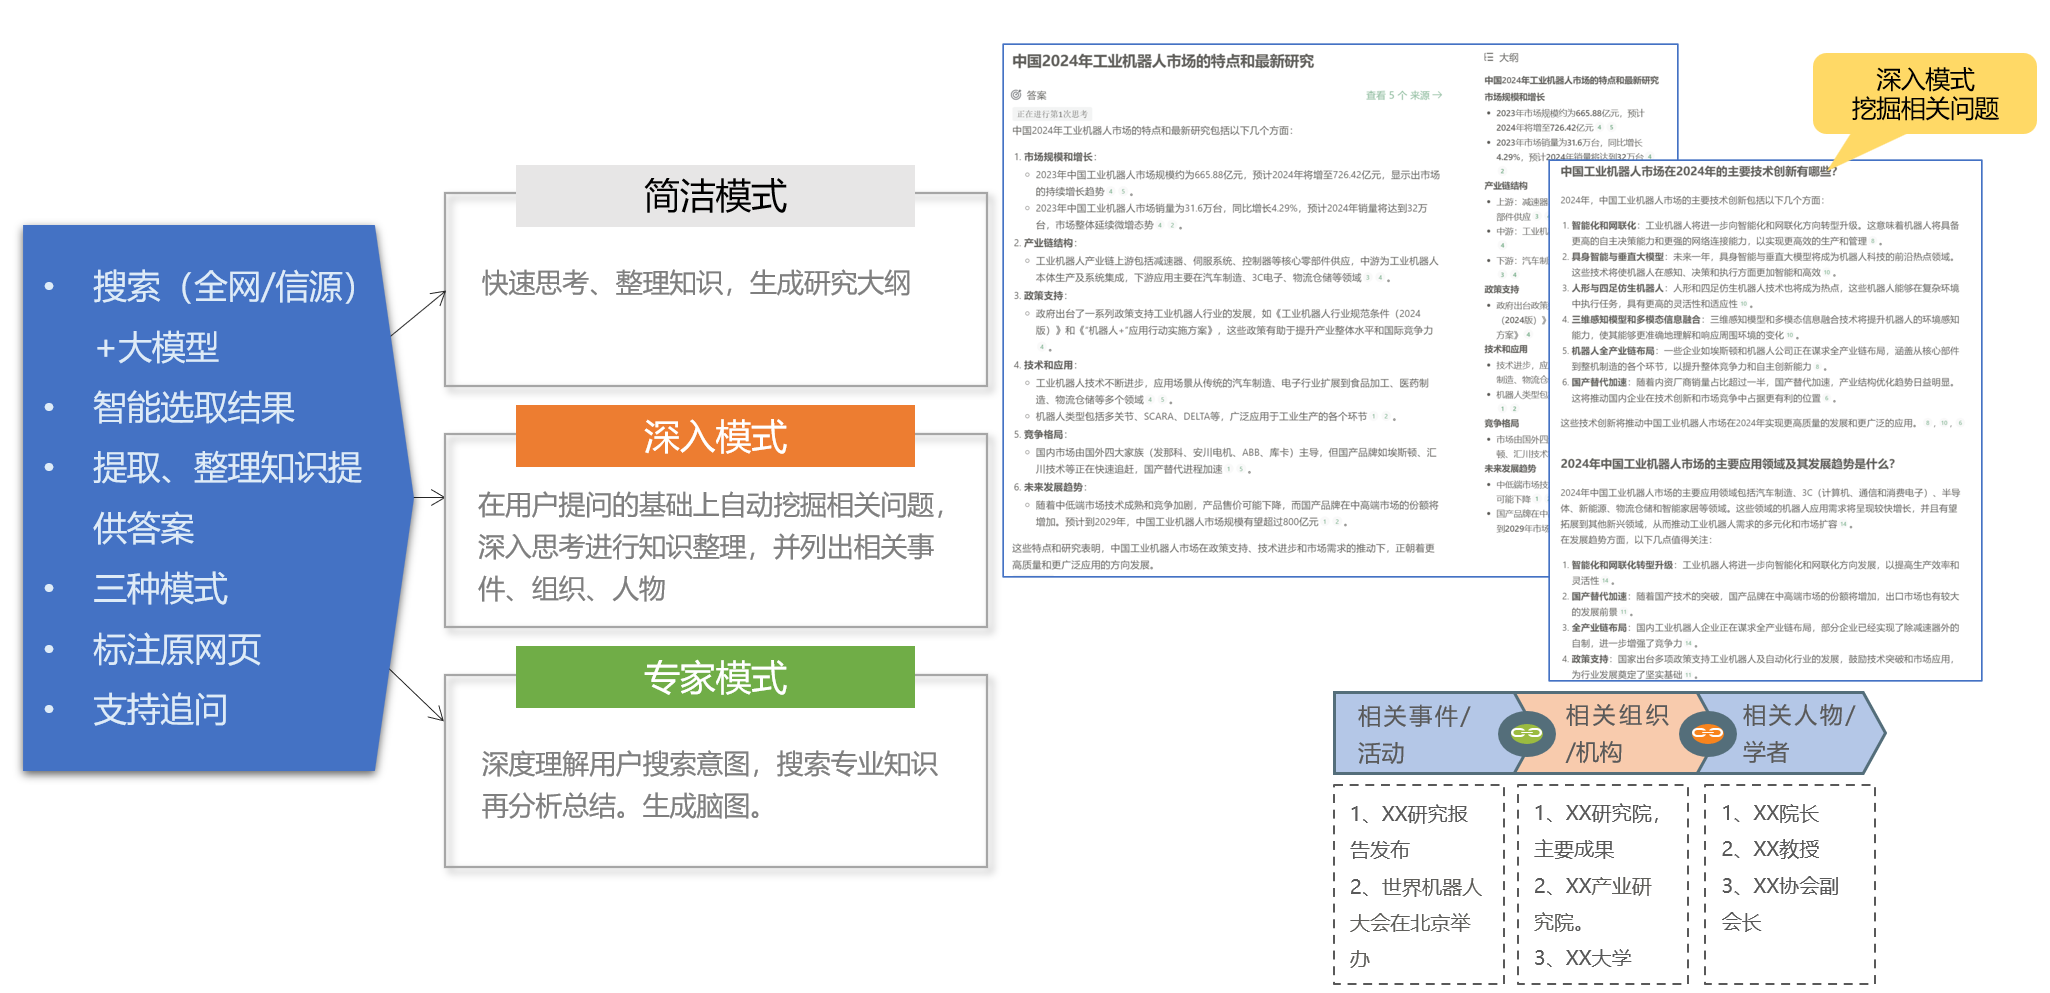Click the XX院长 dashed list box
Image resolution: width=2050 pixels, height=993 pixels.
(x=1789, y=884)
